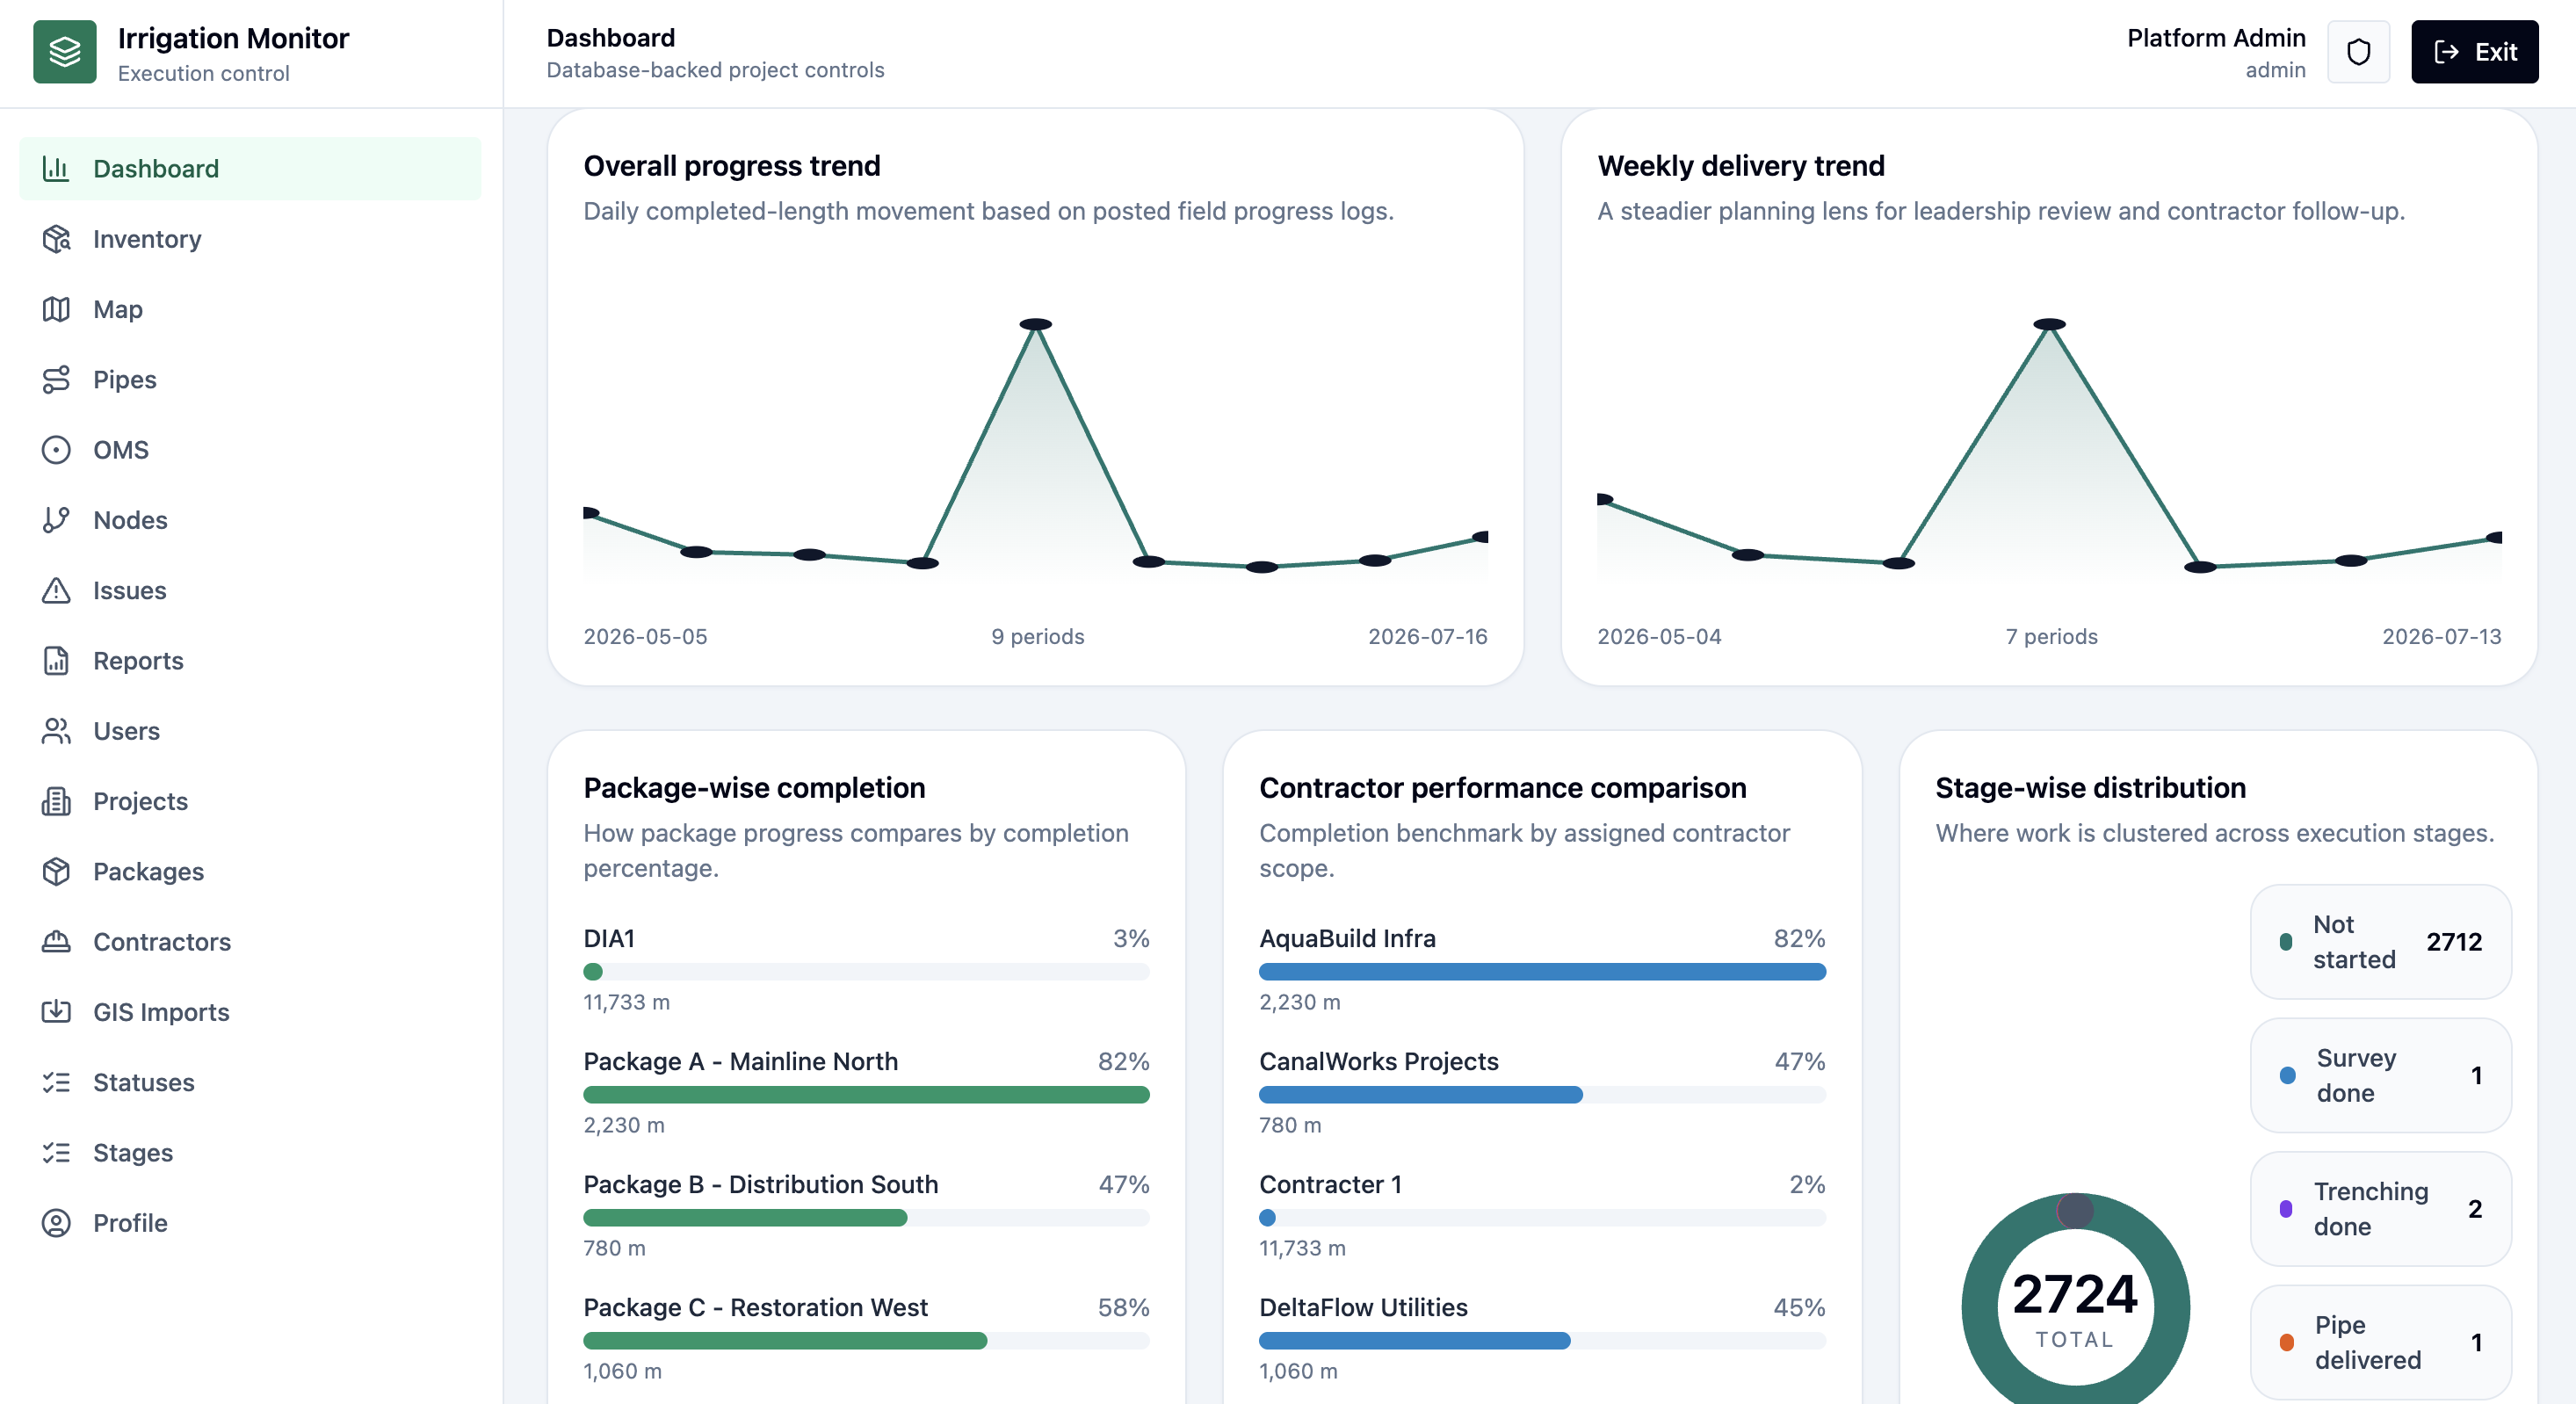
Task: Click the Statuses checklist icon
Action: point(56,1083)
